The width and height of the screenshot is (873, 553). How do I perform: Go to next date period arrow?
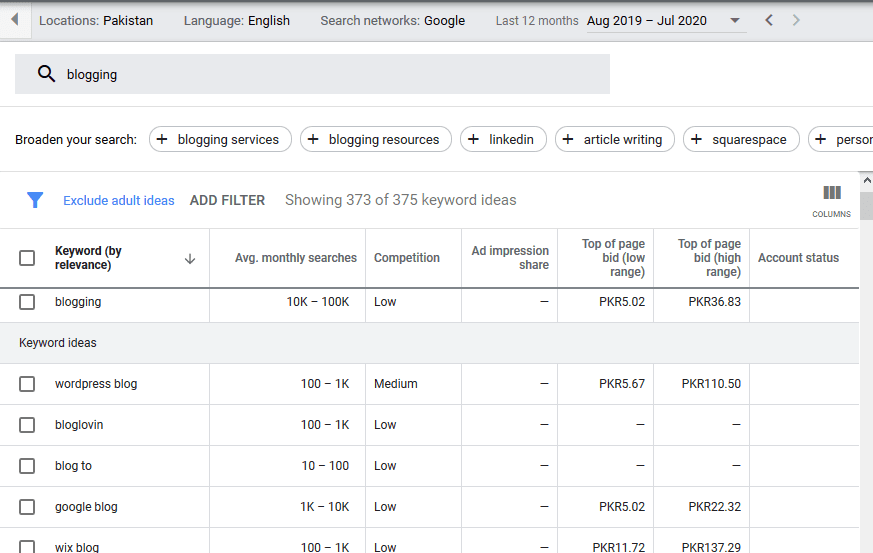pos(796,20)
